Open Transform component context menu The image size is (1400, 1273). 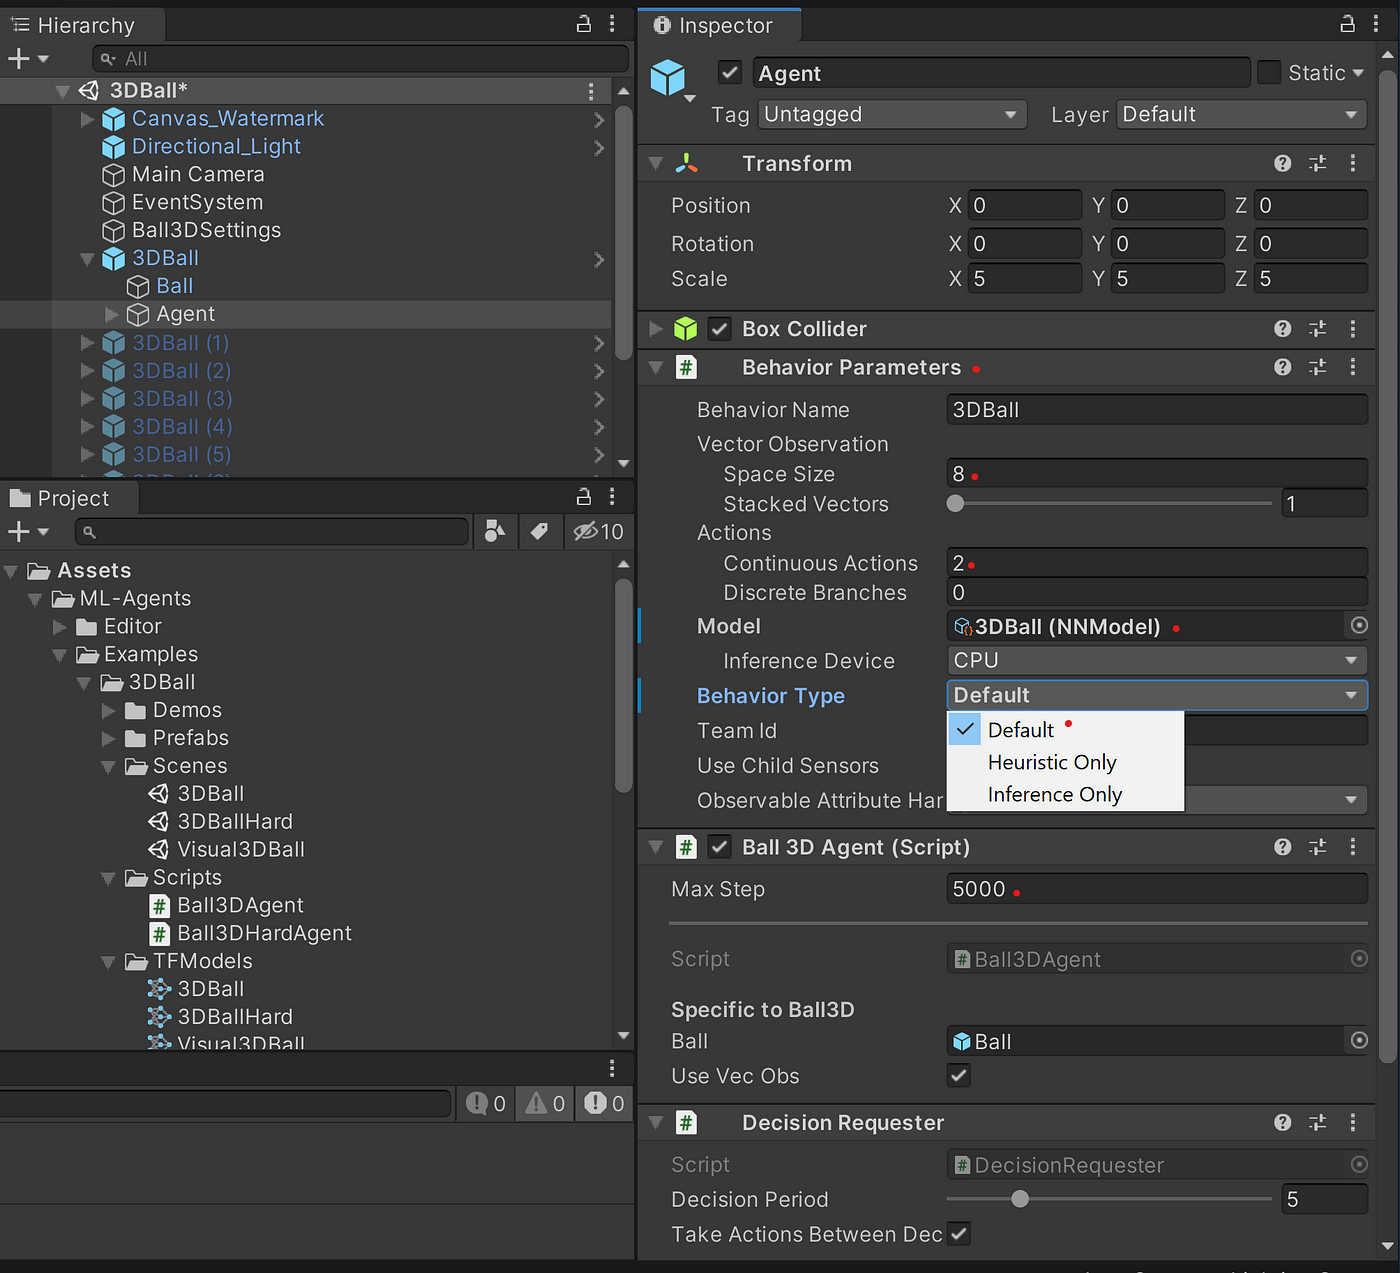1353,163
